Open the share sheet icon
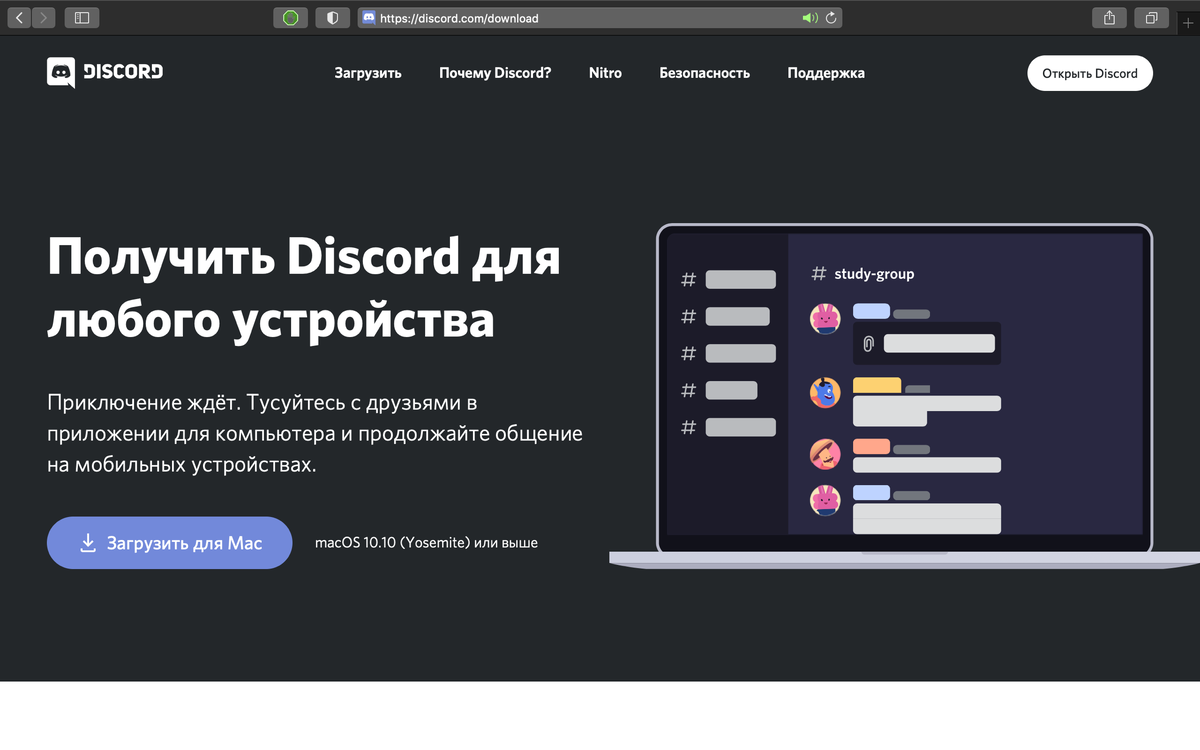This screenshot has height=750, width=1200. [x=1109, y=17]
